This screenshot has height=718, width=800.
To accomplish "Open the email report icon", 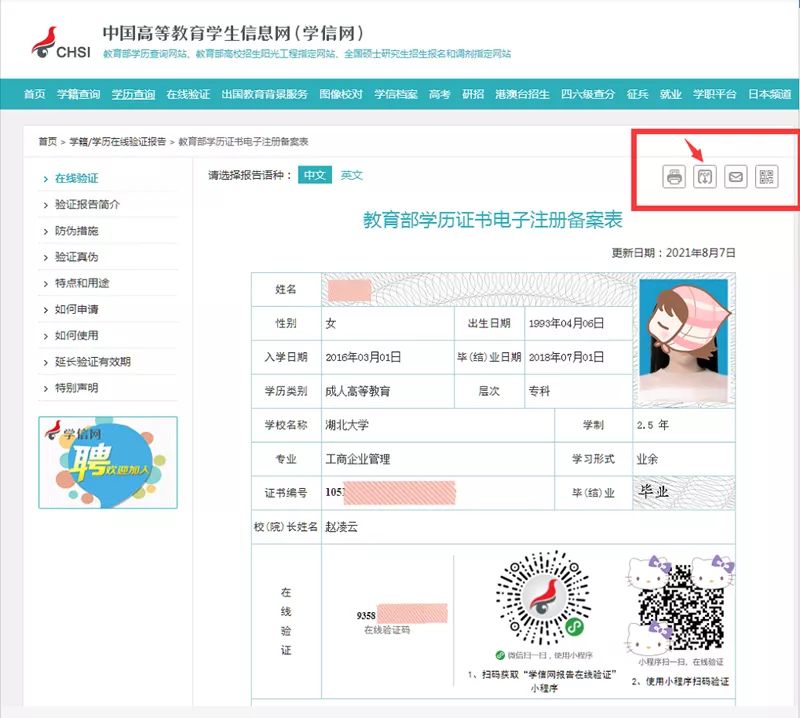I will click(x=736, y=176).
